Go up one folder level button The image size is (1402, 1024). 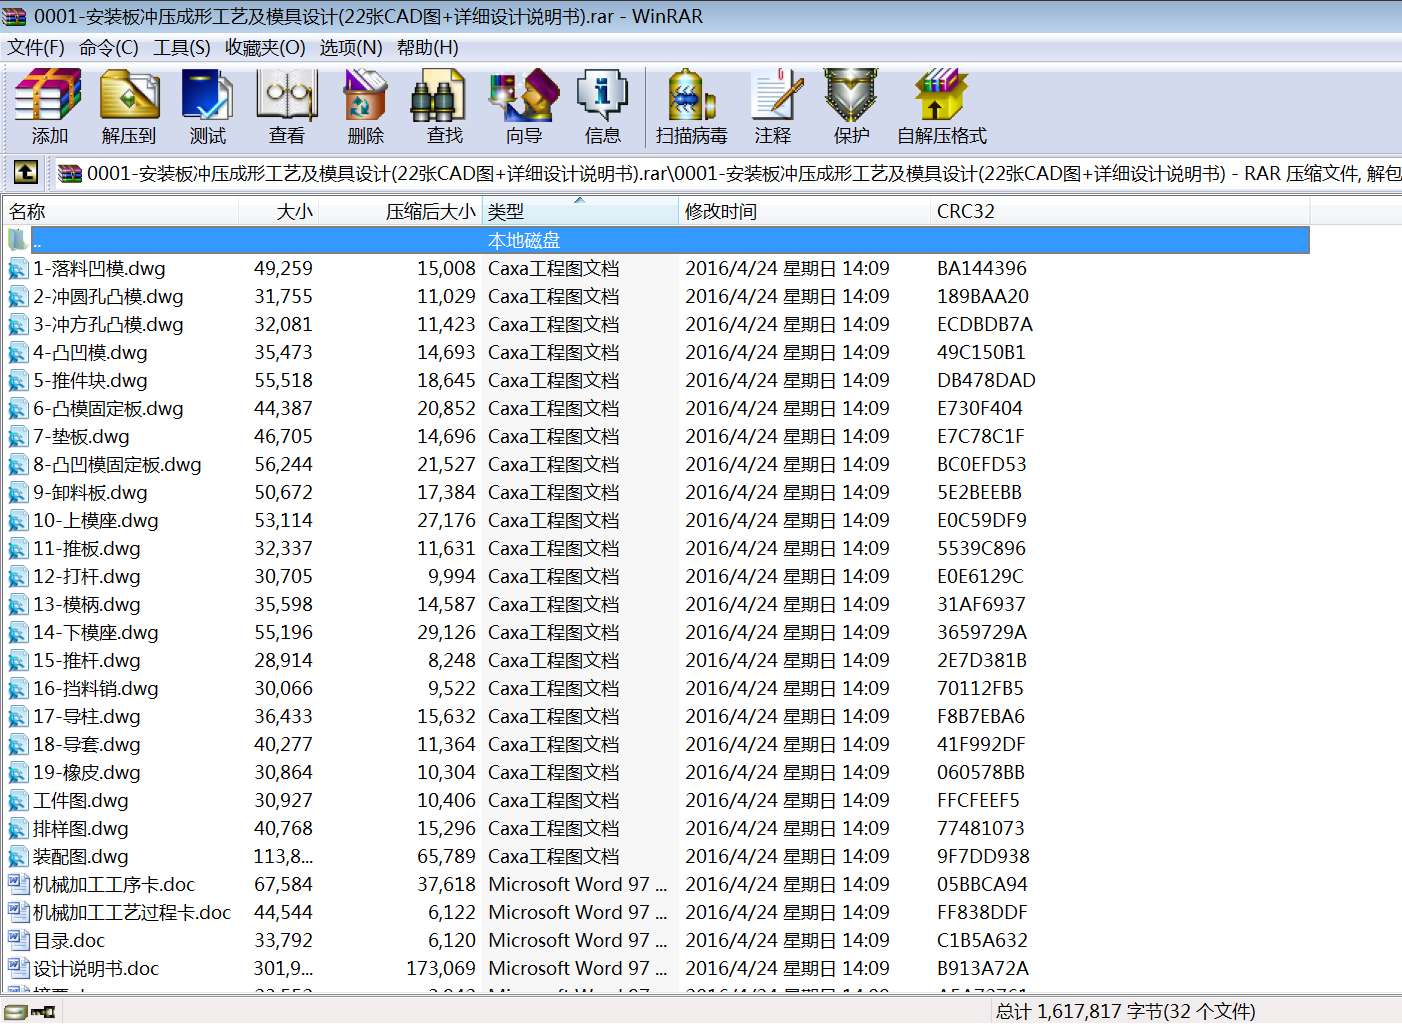click(26, 173)
